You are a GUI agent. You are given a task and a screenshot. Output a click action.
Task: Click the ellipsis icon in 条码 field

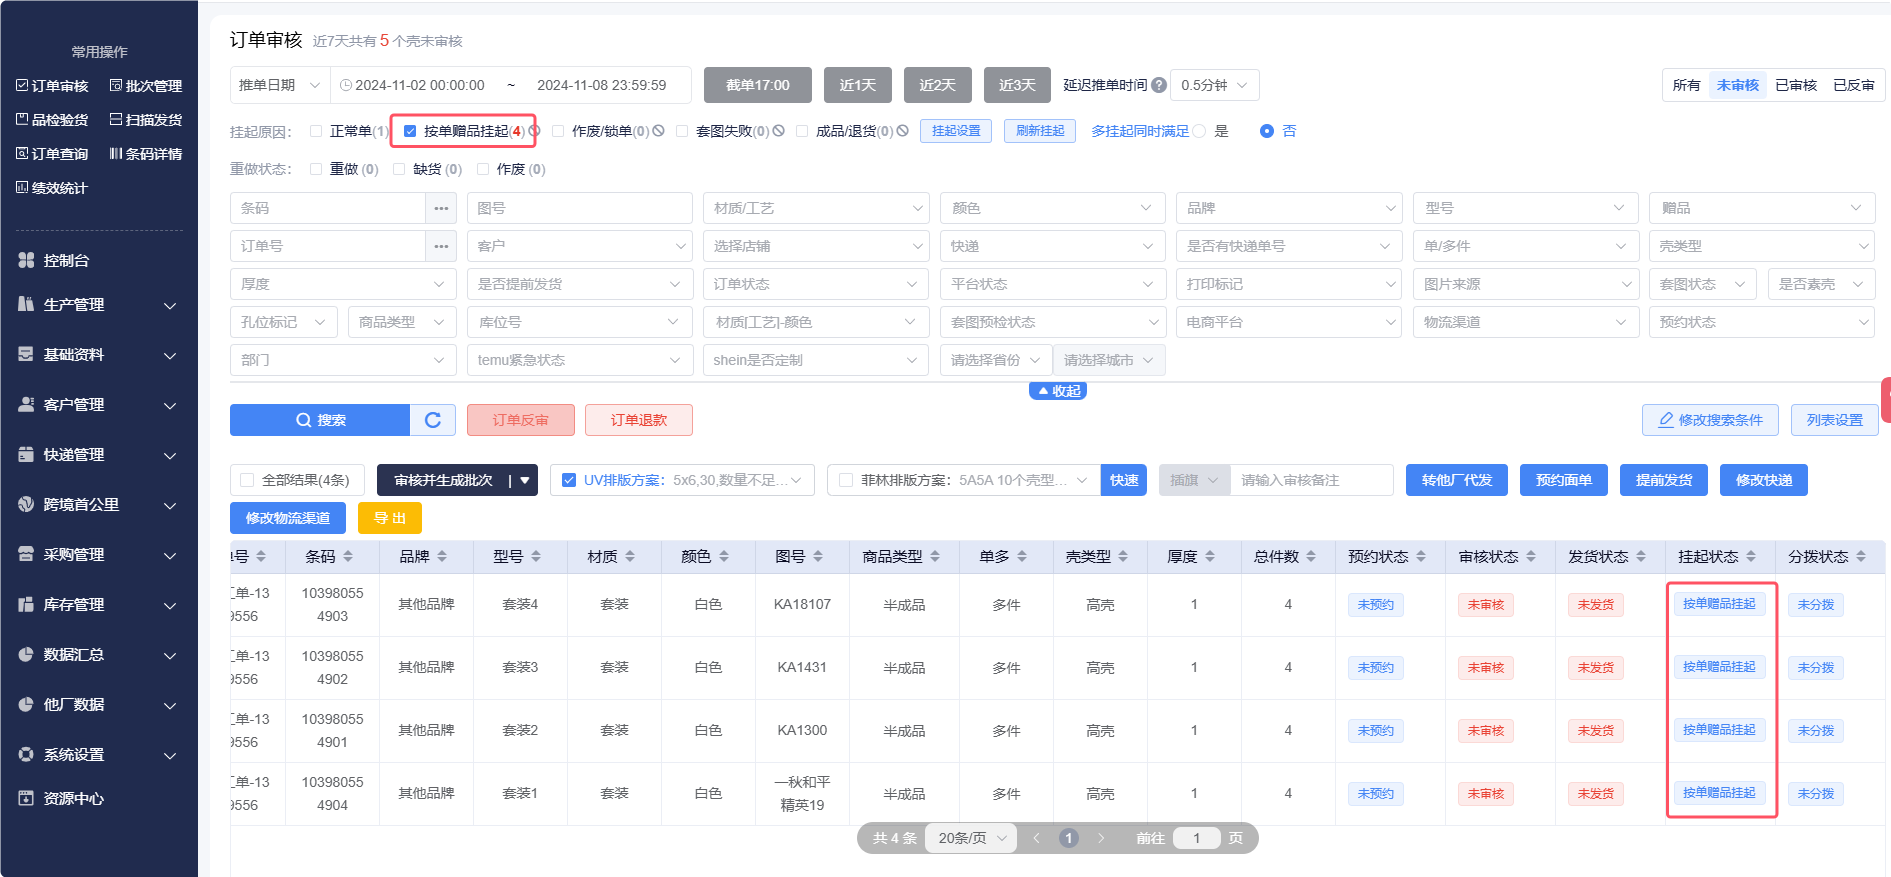point(441,208)
